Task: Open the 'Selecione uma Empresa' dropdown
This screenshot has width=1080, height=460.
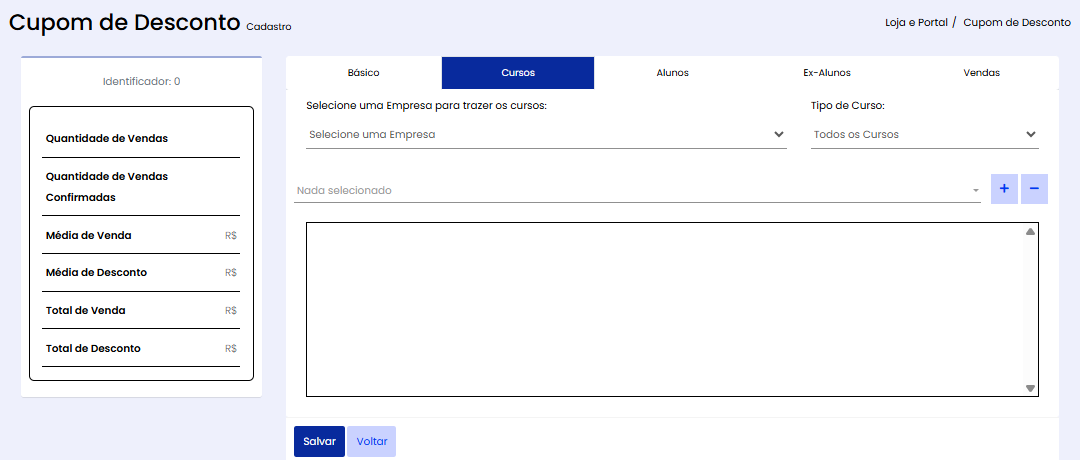Action: click(545, 134)
